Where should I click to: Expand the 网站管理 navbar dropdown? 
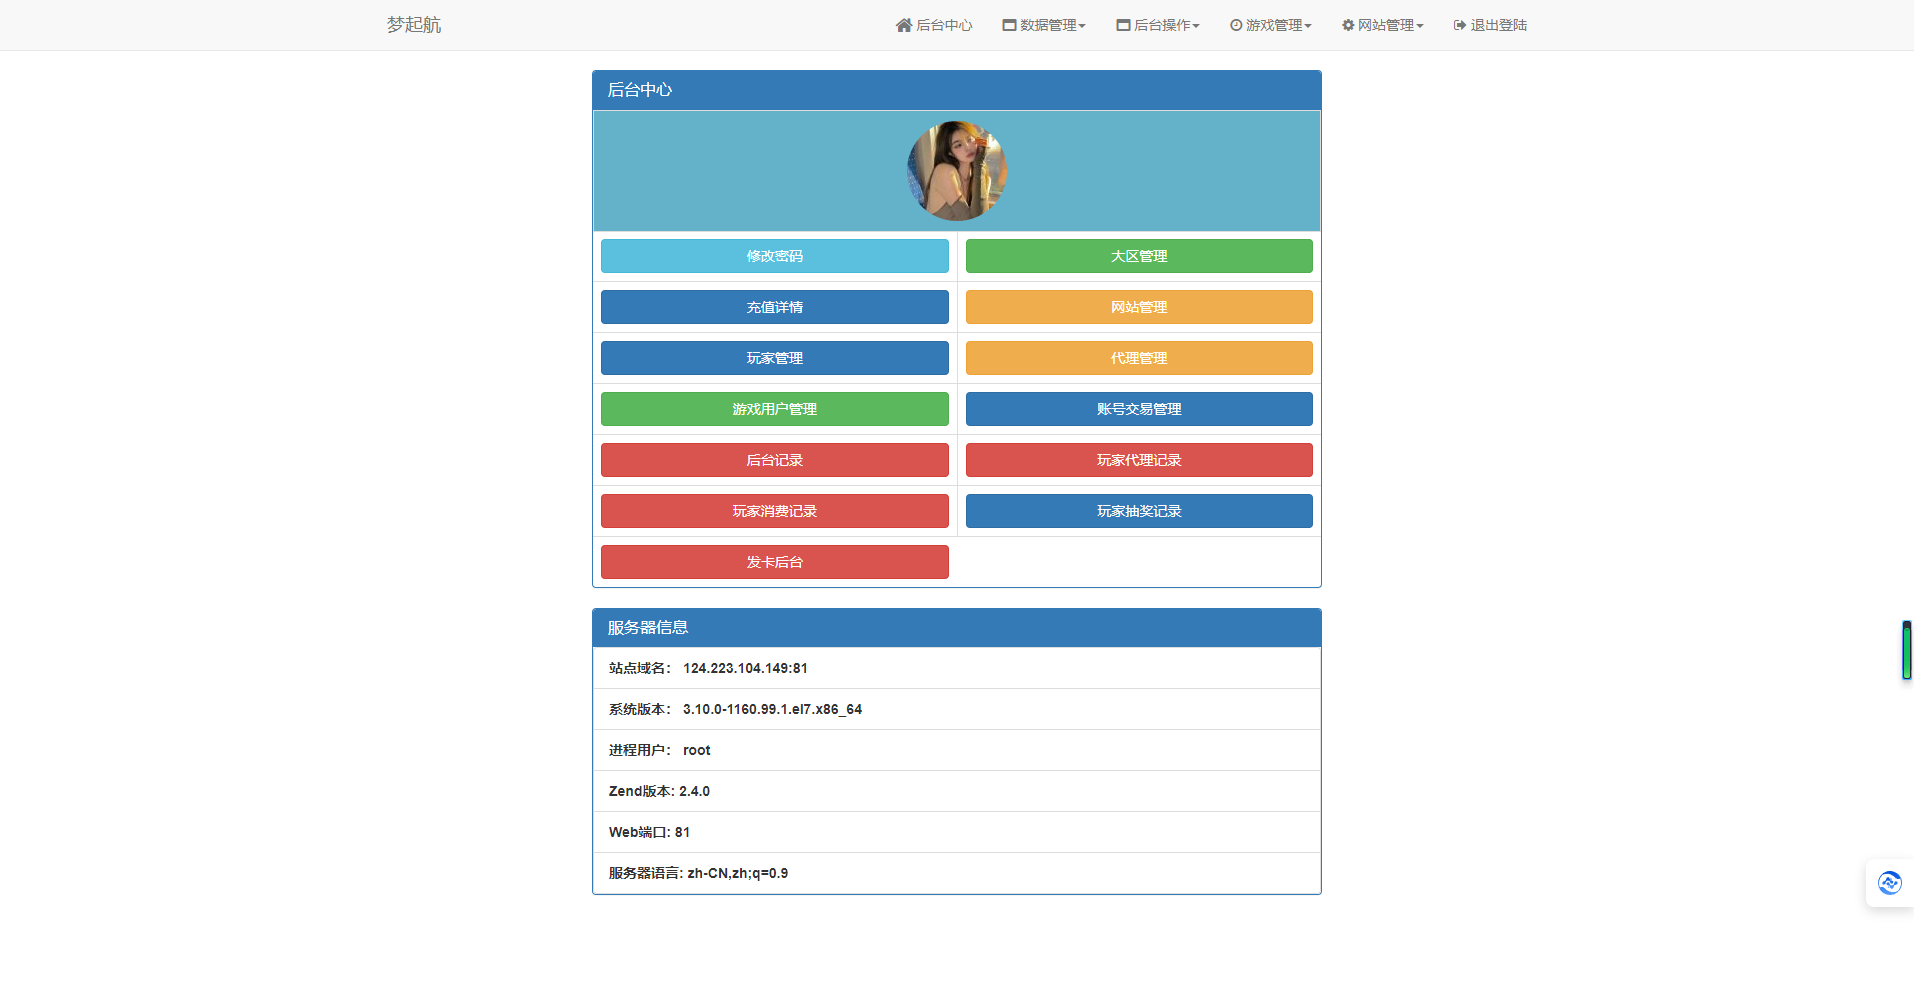pos(1383,25)
